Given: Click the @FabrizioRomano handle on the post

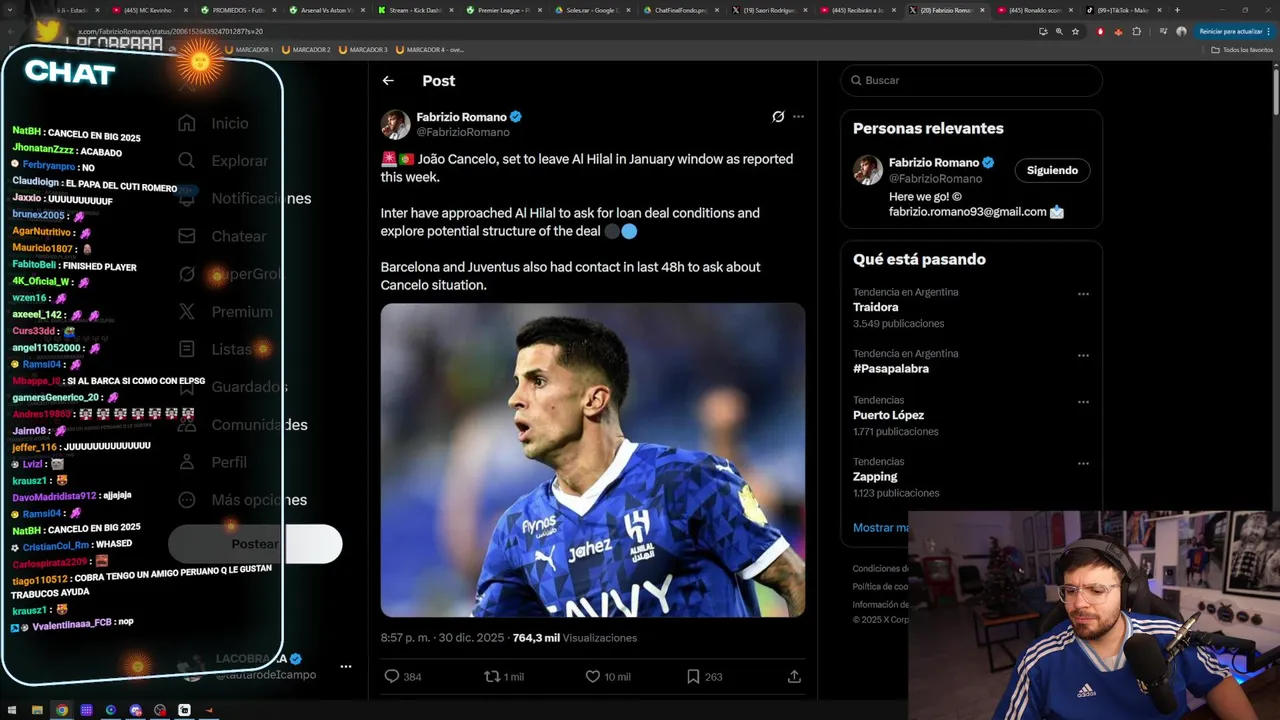Looking at the screenshot, I should (463, 132).
